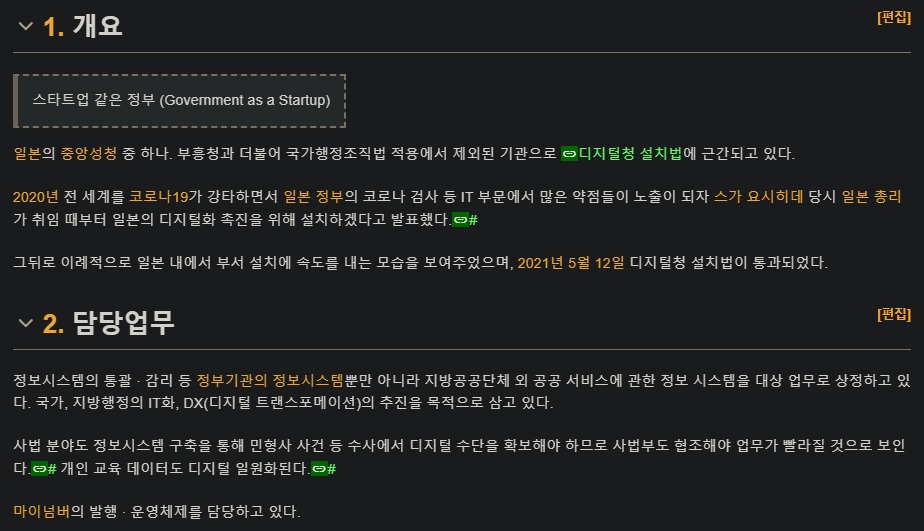The image size is (924, 531).
Task: Open external # reference after 일원화된다
Action: pos(324,469)
